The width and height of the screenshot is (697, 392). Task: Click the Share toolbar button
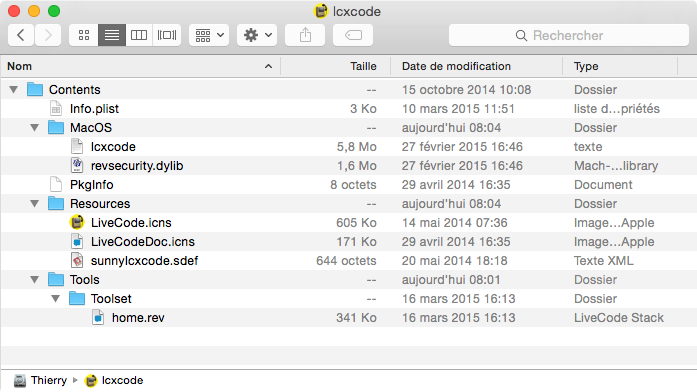[305, 35]
